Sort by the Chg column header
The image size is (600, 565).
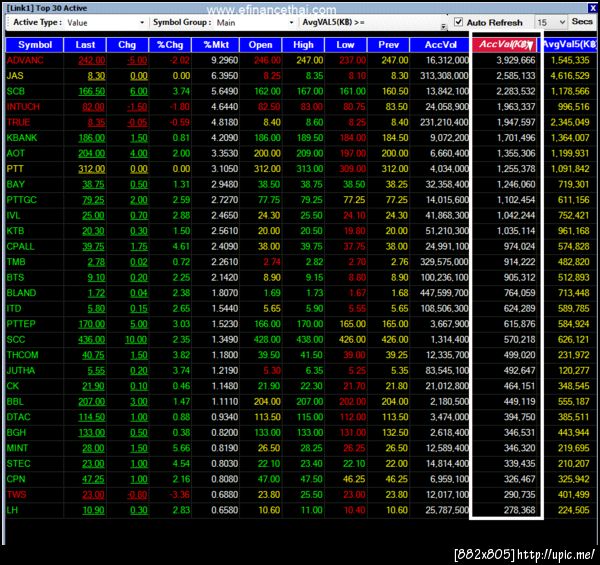(x=127, y=45)
